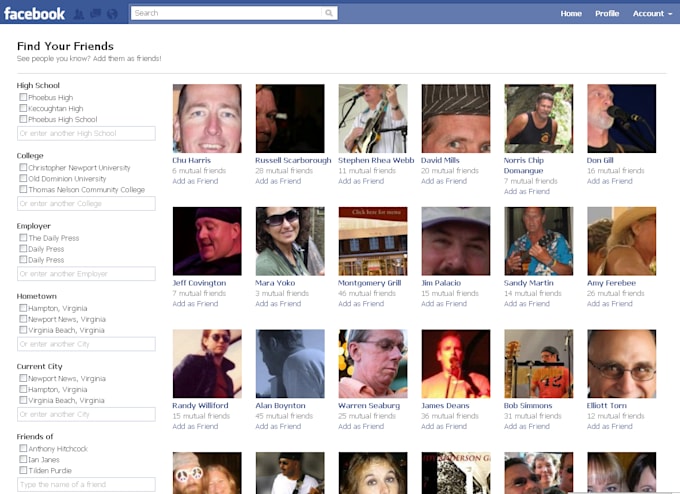
Task: Focus the Search input field
Action: [x=227, y=13]
